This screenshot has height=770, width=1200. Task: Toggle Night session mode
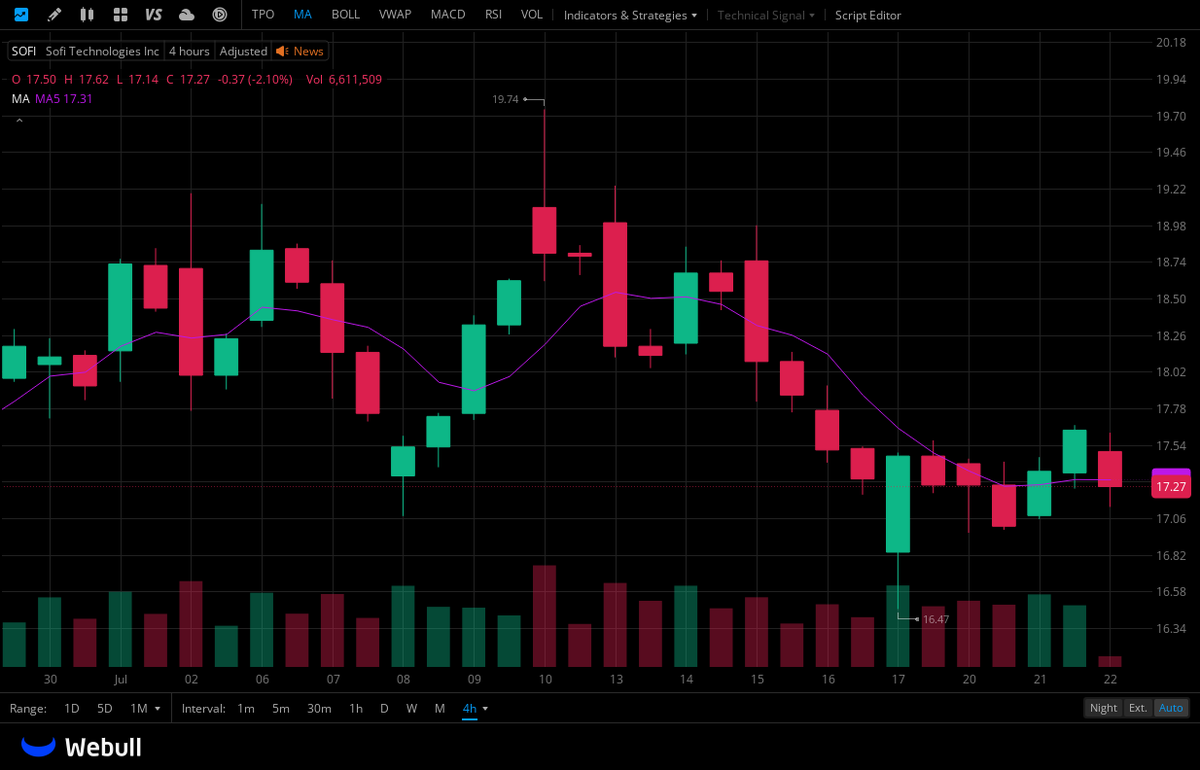(x=1104, y=708)
